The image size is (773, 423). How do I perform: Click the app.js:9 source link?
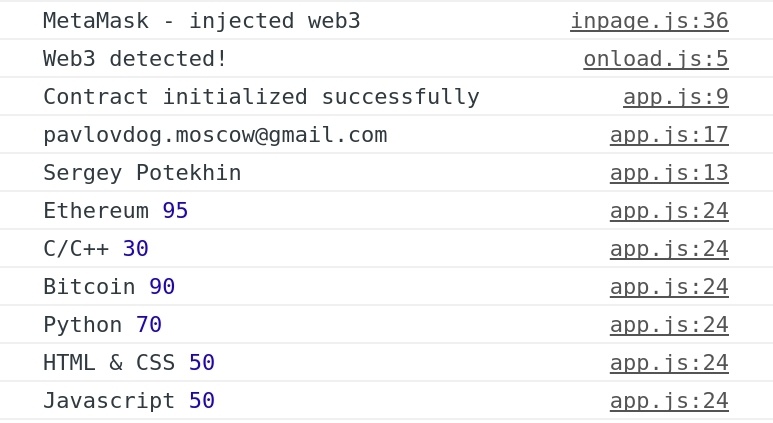(675, 97)
